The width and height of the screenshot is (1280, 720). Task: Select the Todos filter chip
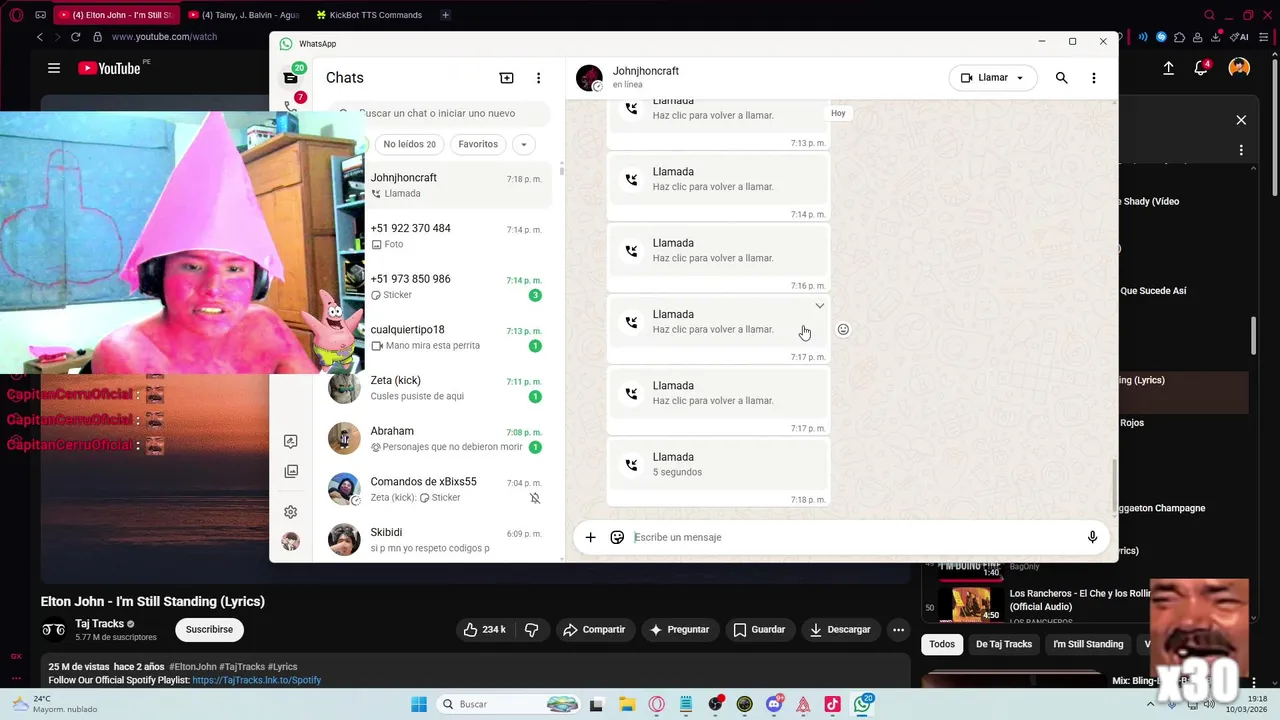click(x=942, y=644)
